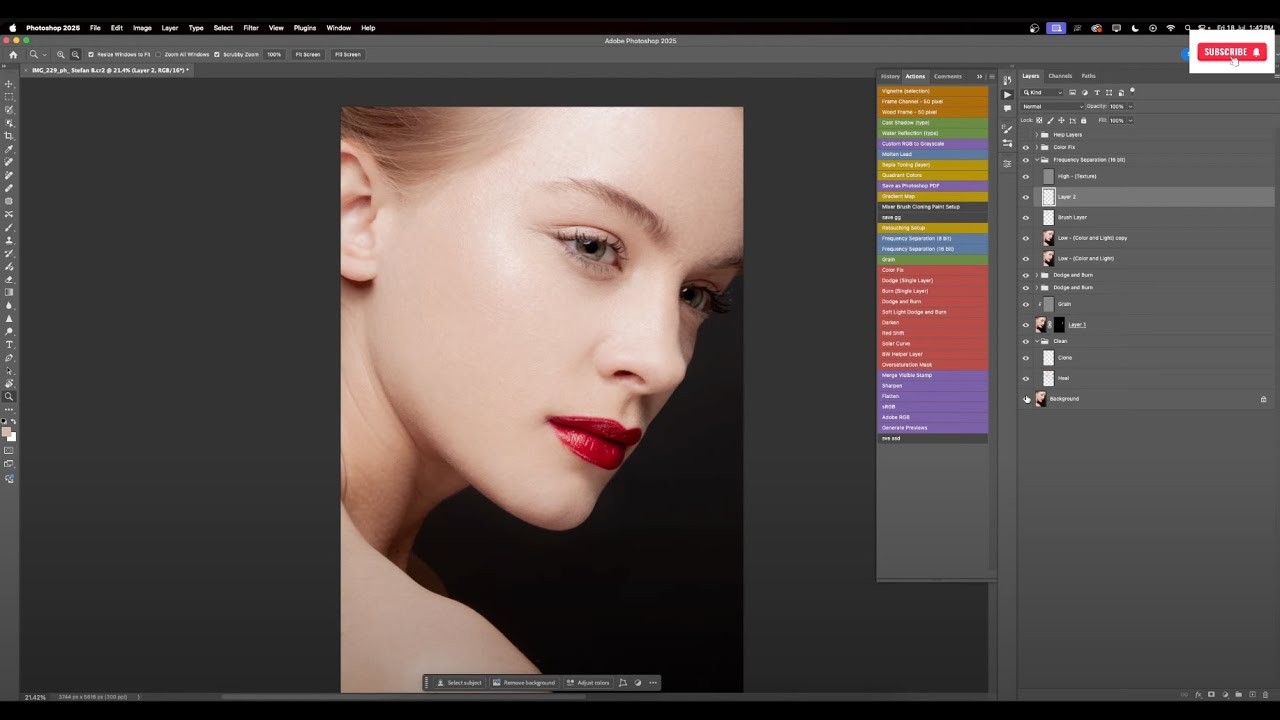Viewport: 1280px width, 720px height.
Task: Click the Fit Screen button
Action: pyautogui.click(x=308, y=54)
